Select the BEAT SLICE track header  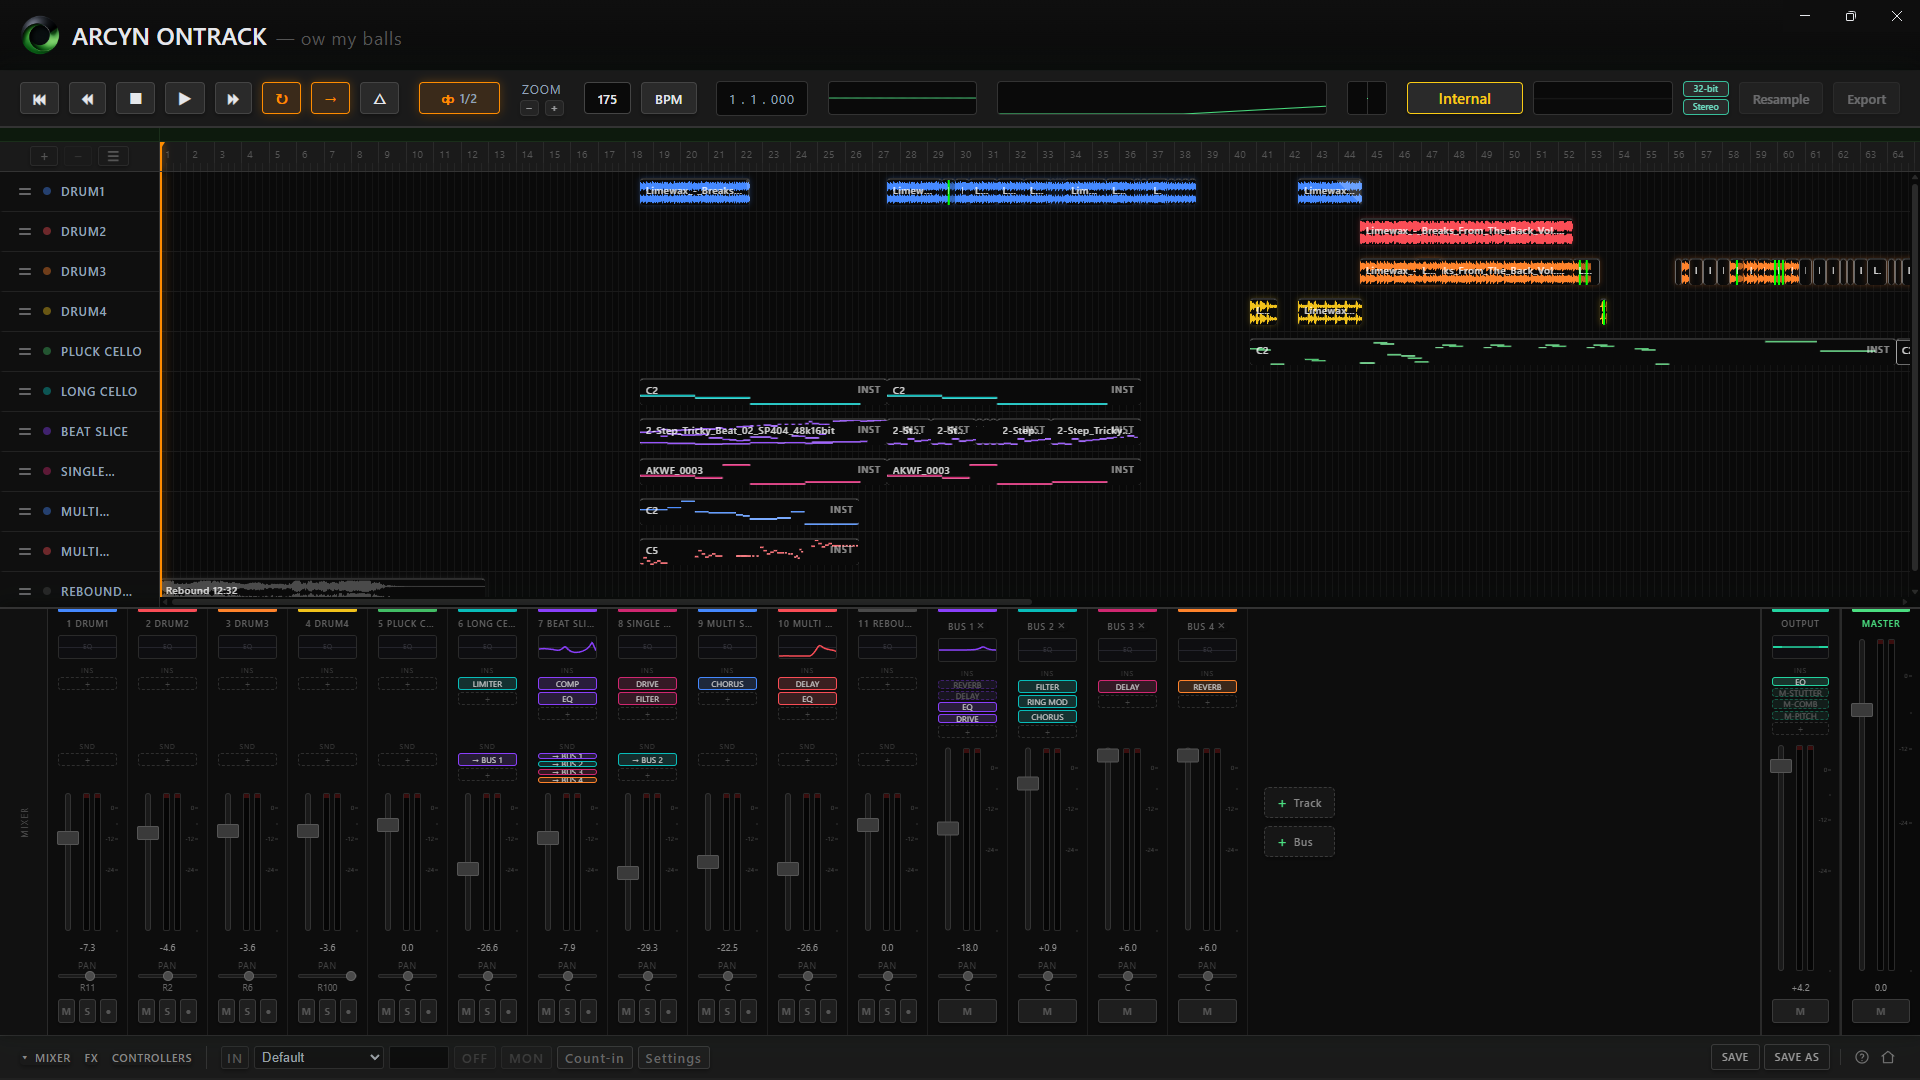tap(80, 431)
